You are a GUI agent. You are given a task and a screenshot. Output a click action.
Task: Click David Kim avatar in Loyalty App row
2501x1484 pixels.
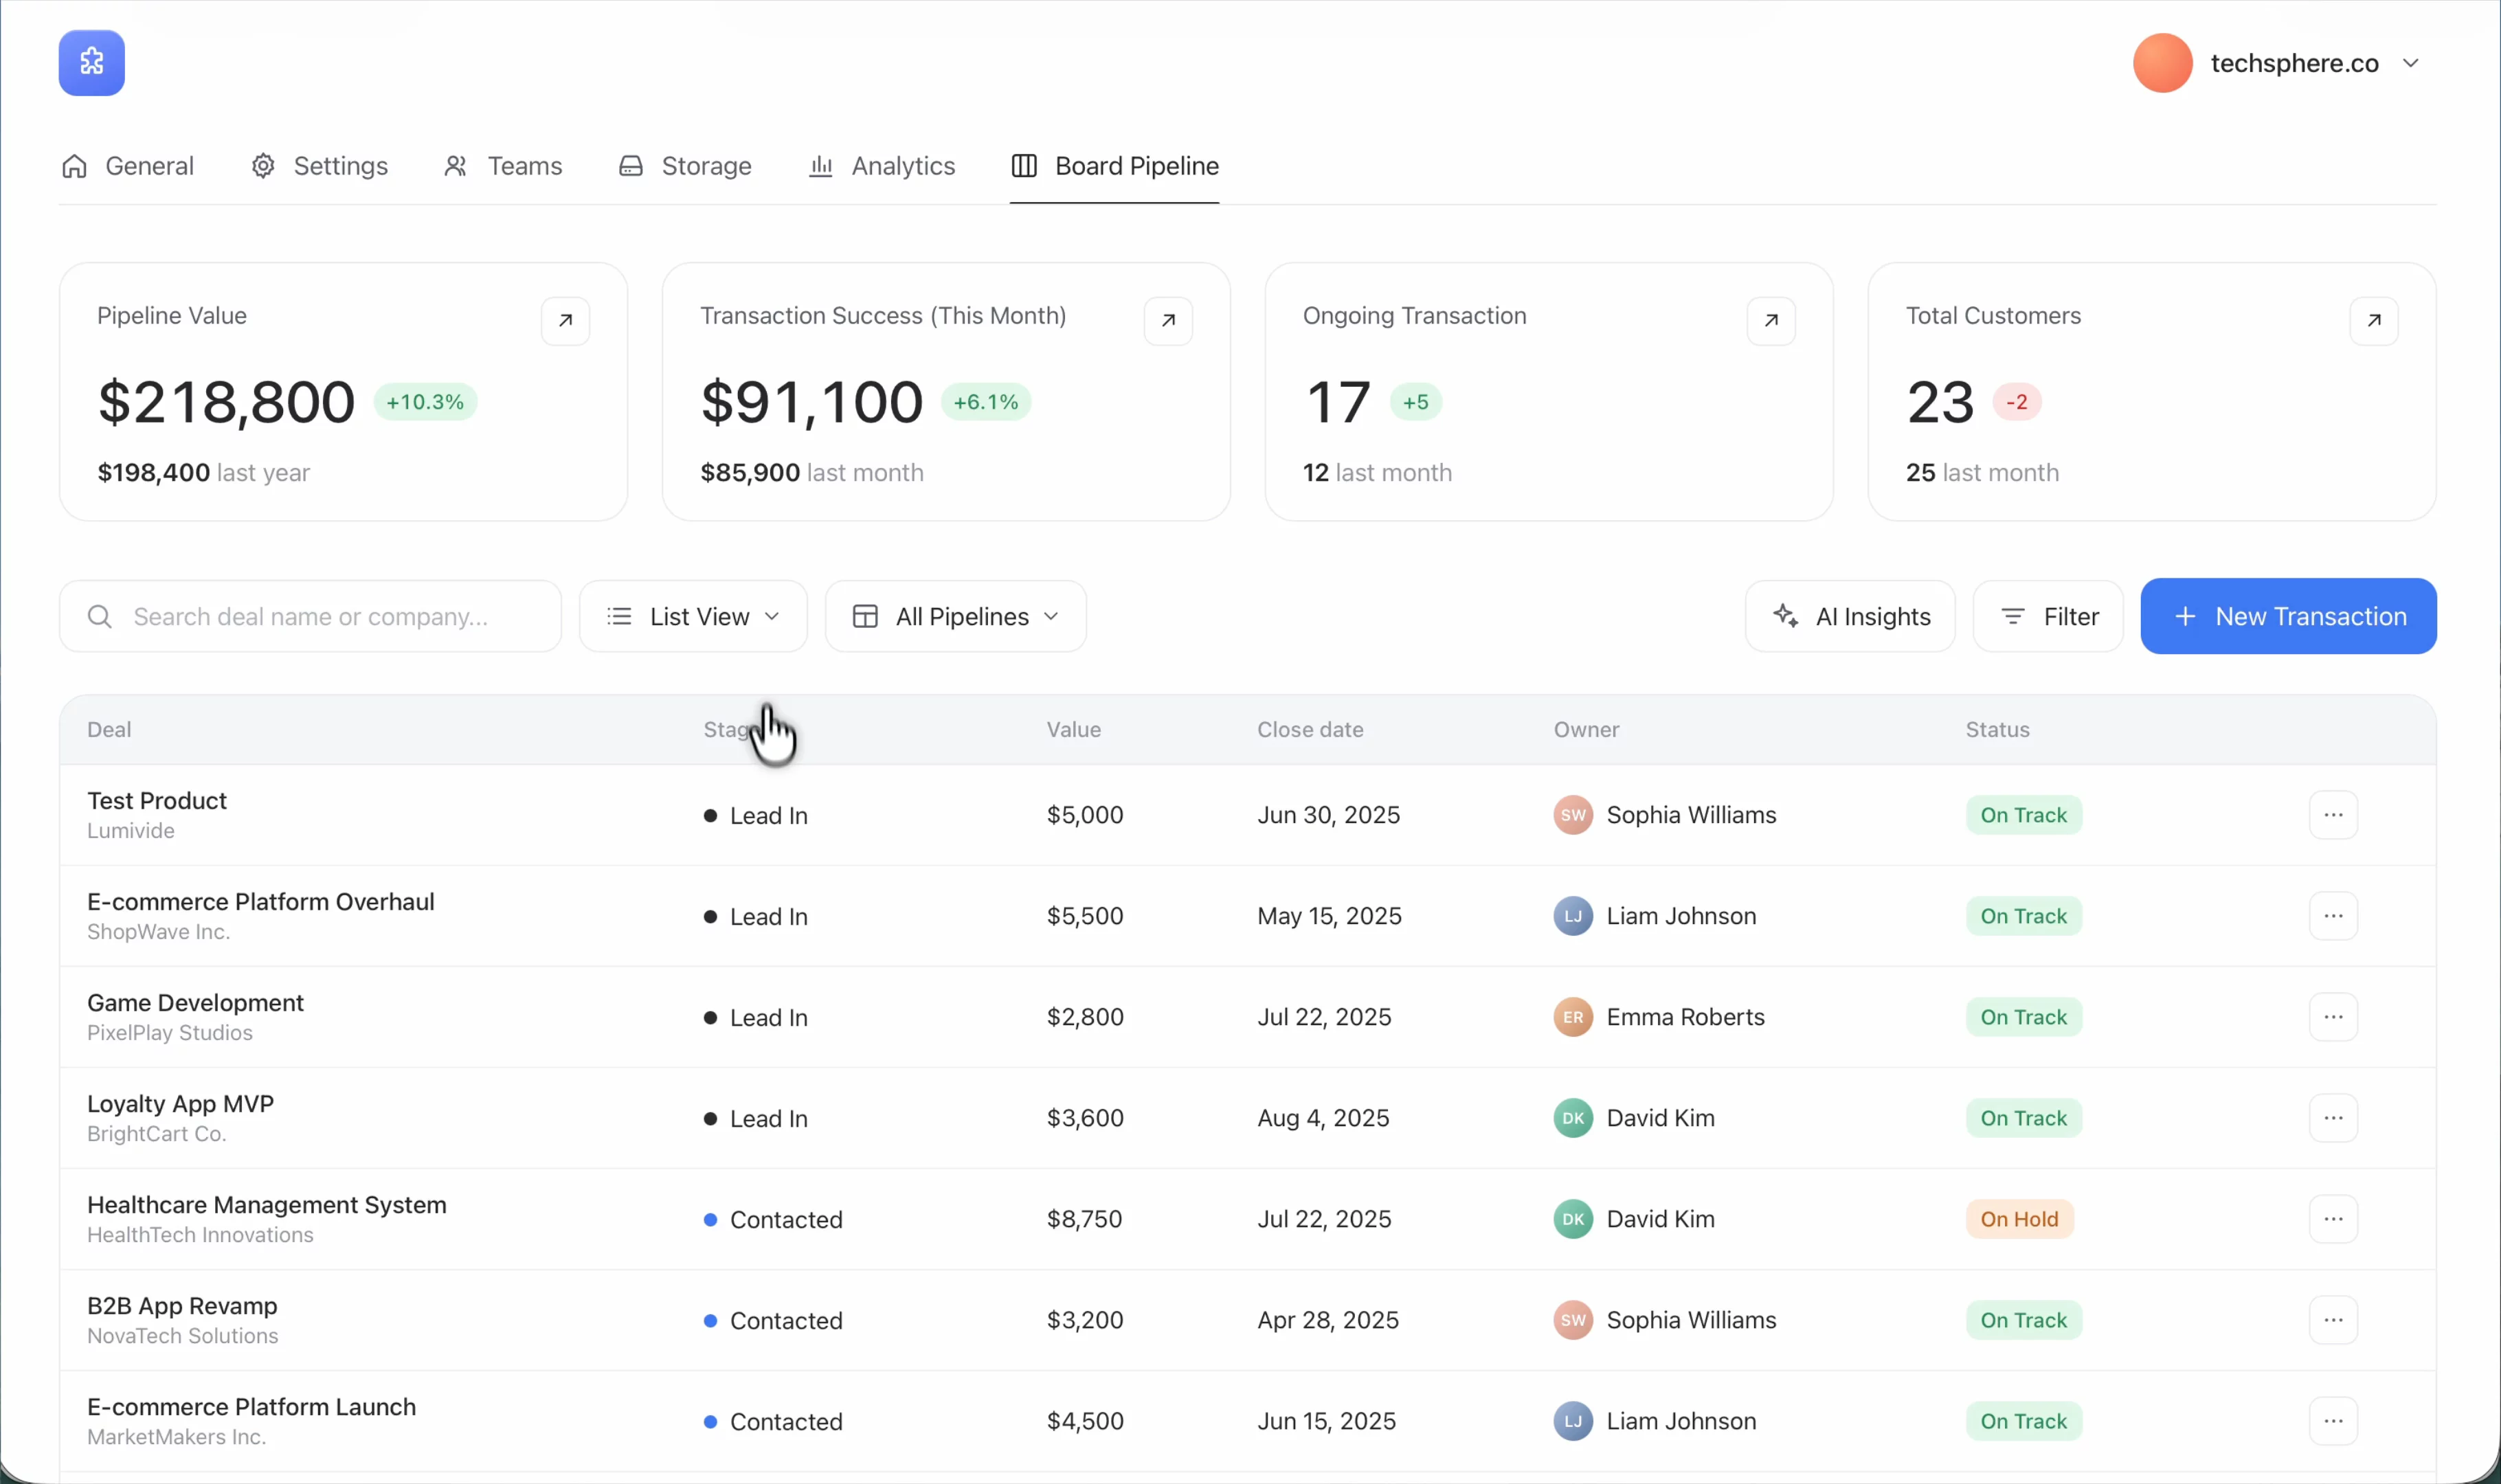tap(1573, 1118)
